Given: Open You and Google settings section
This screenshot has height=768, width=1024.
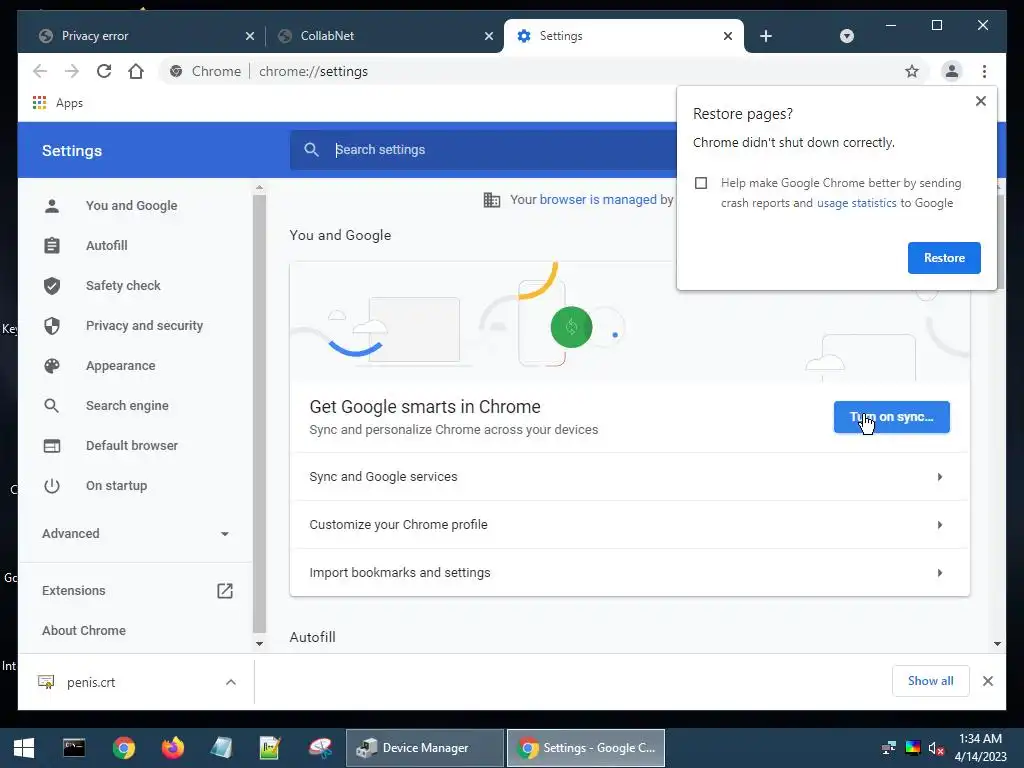Looking at the screenshot, I should [131, 206].
